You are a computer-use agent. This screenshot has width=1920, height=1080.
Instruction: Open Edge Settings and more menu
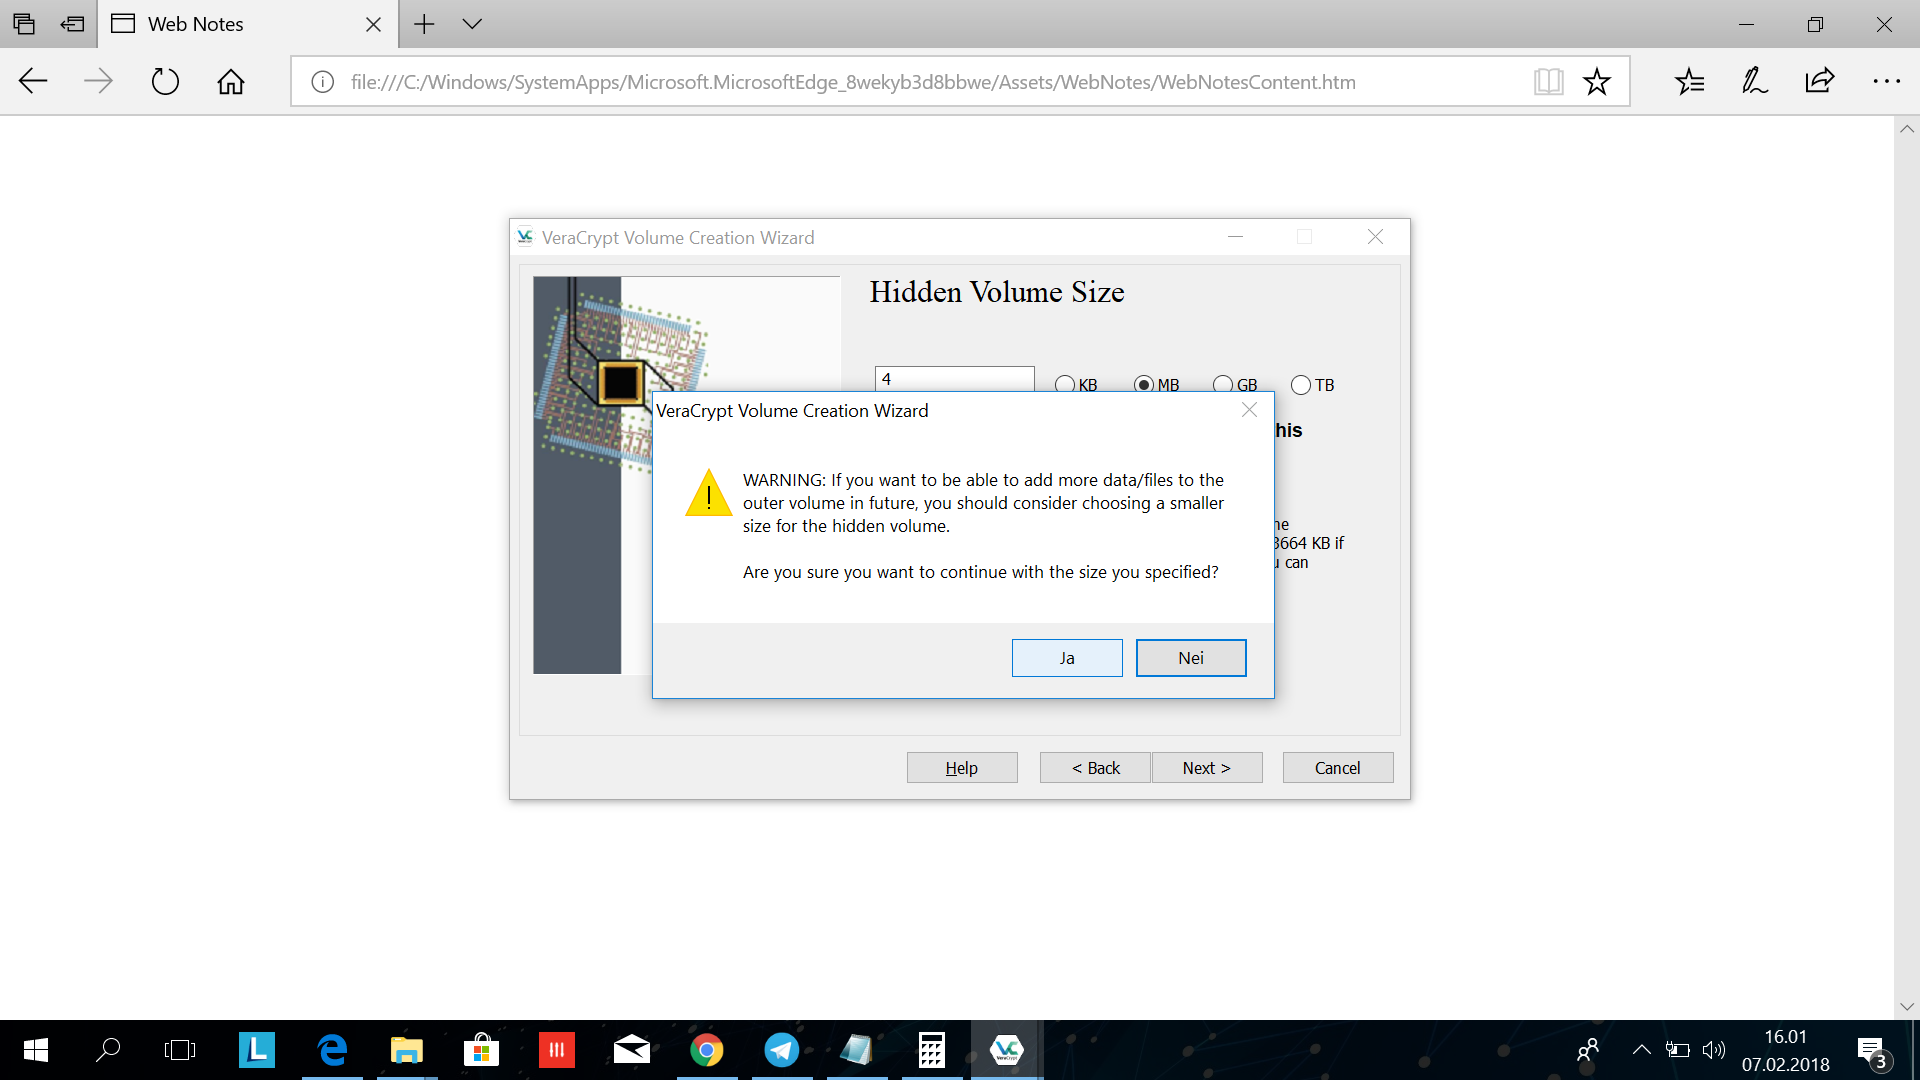[1886, 81]
